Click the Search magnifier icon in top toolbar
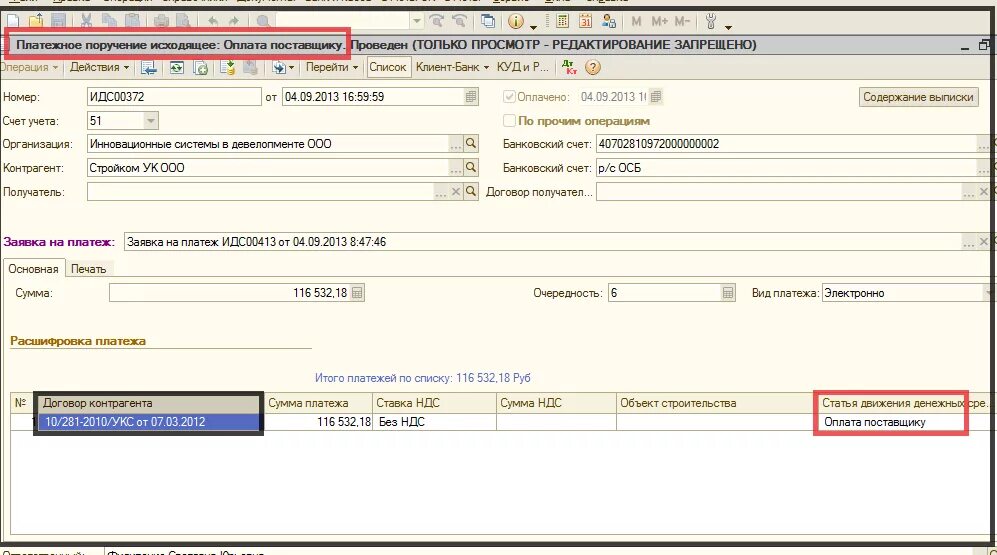Screen dimensions: 997x555 click(262, 21)
